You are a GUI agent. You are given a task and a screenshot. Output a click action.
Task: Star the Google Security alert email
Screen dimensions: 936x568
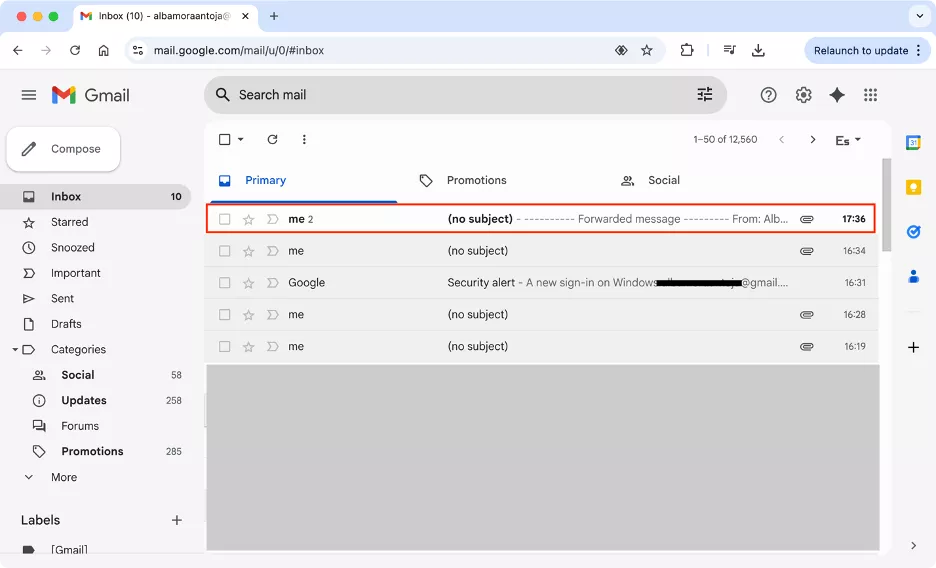pyautogui.click(x=248, y=283)
